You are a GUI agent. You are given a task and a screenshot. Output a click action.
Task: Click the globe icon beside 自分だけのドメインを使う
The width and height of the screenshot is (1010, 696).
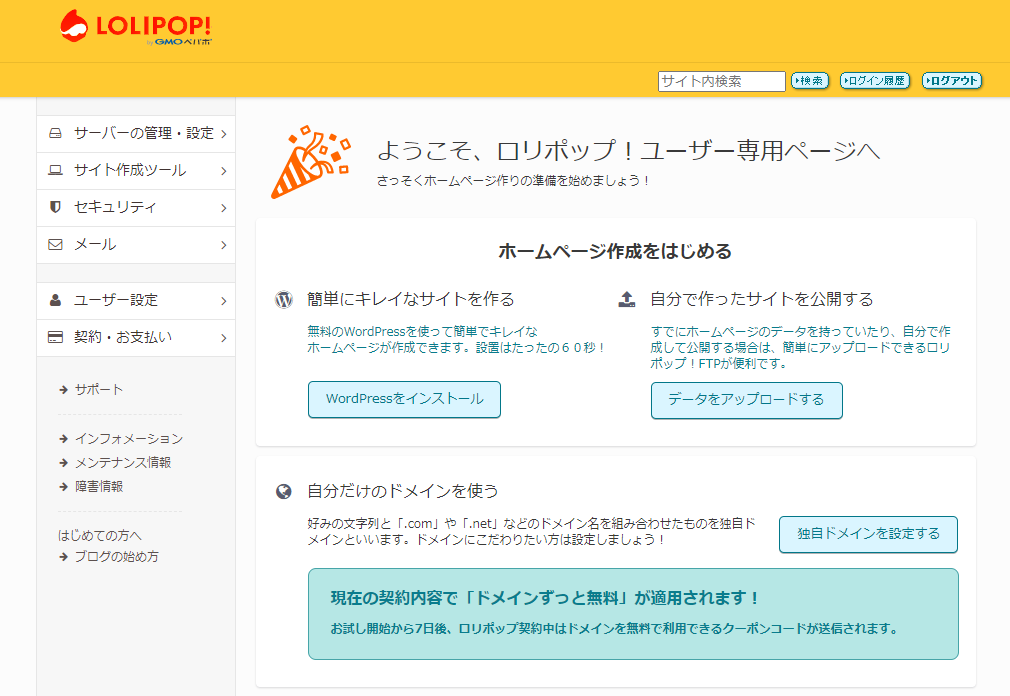coord(283,492)
